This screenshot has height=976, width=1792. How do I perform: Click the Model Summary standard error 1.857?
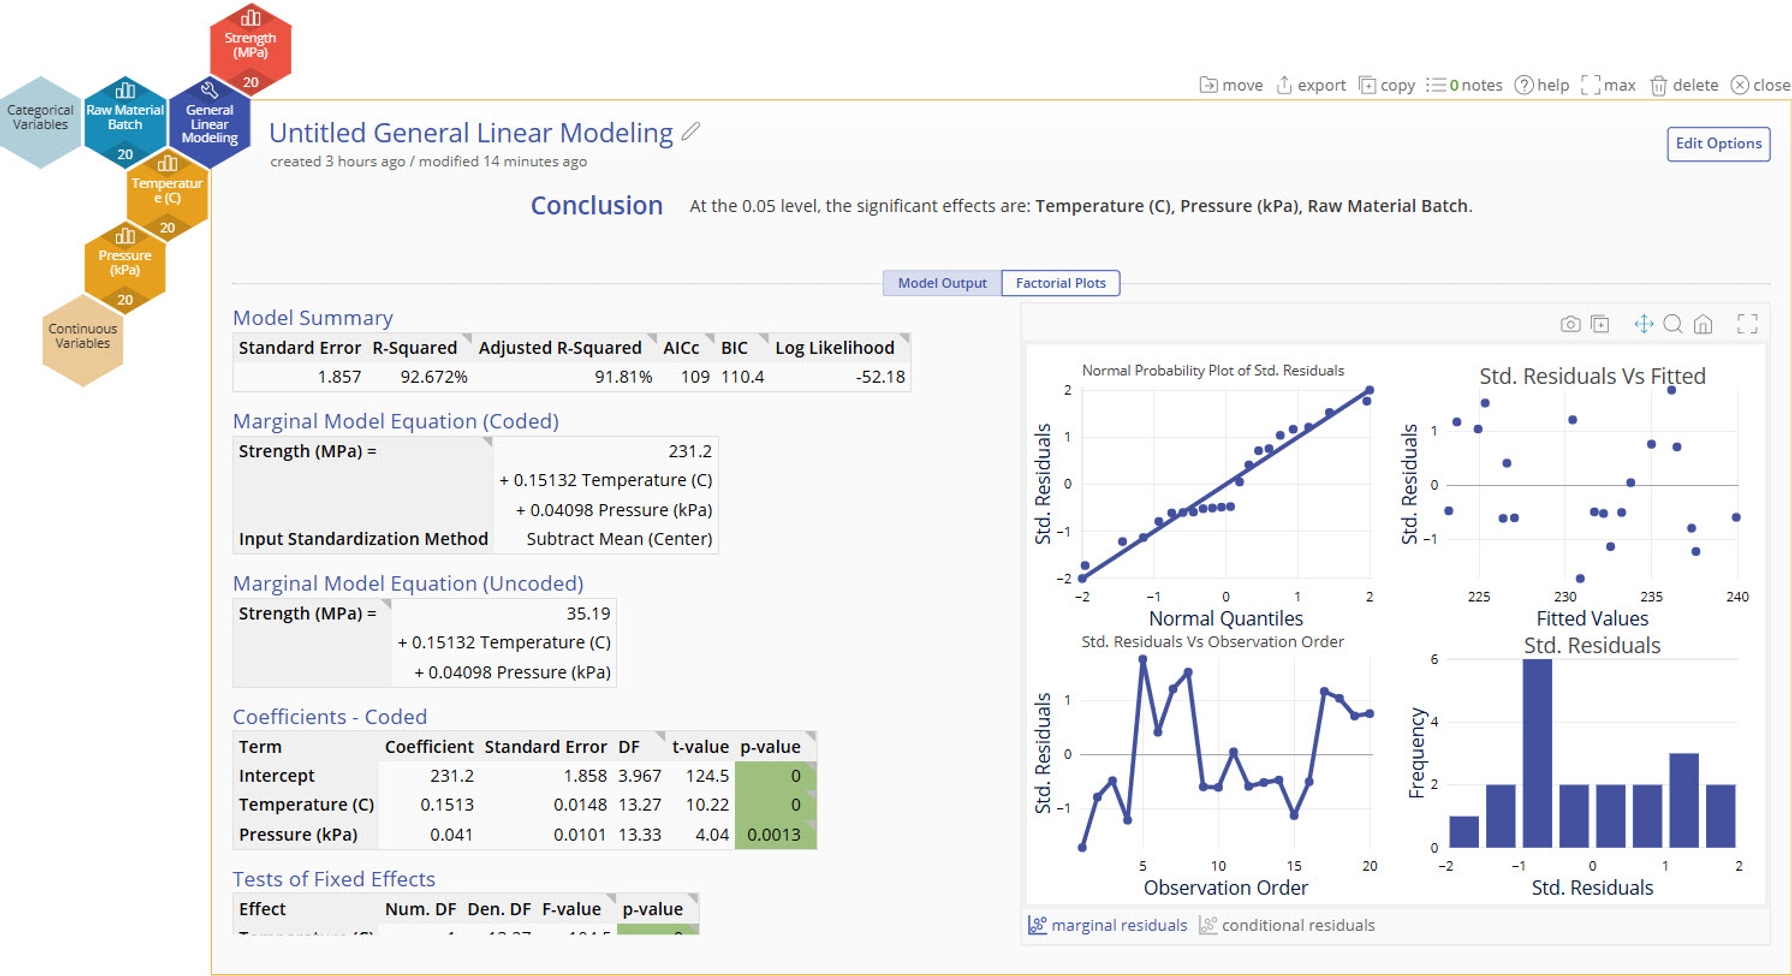[x=339, y=377]
